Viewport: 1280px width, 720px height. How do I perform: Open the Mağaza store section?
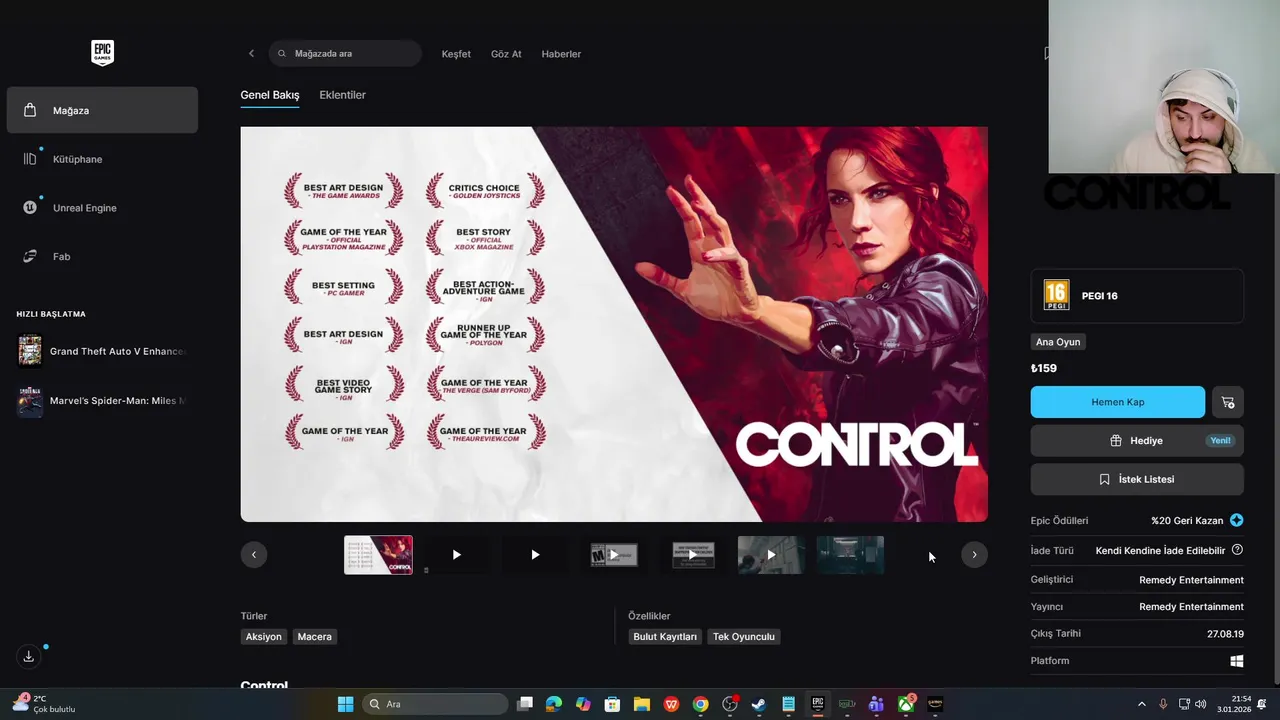pos(102,110)
